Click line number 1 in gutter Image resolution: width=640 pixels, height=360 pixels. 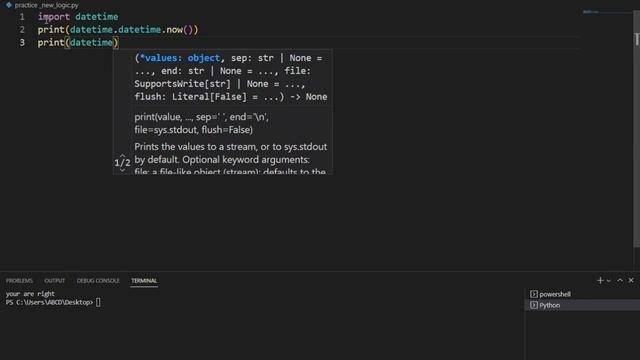[x=22, y=17]
